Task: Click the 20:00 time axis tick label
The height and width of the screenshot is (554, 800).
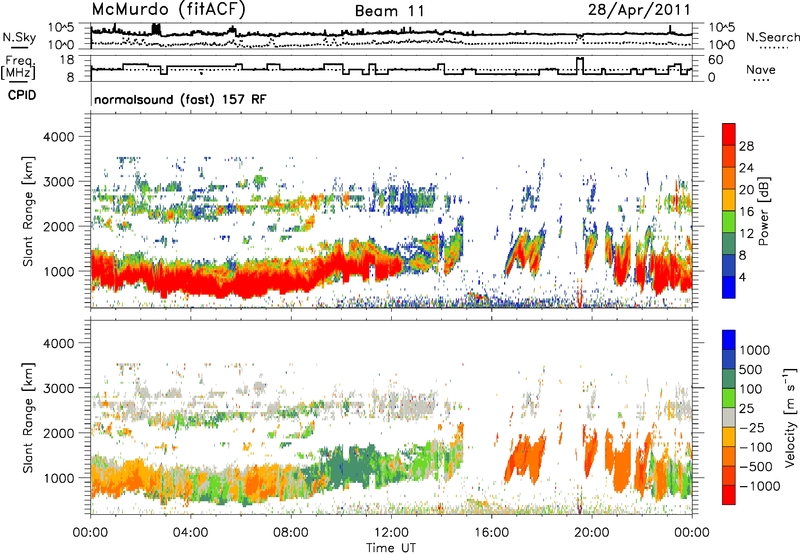Action: [591, 533]
